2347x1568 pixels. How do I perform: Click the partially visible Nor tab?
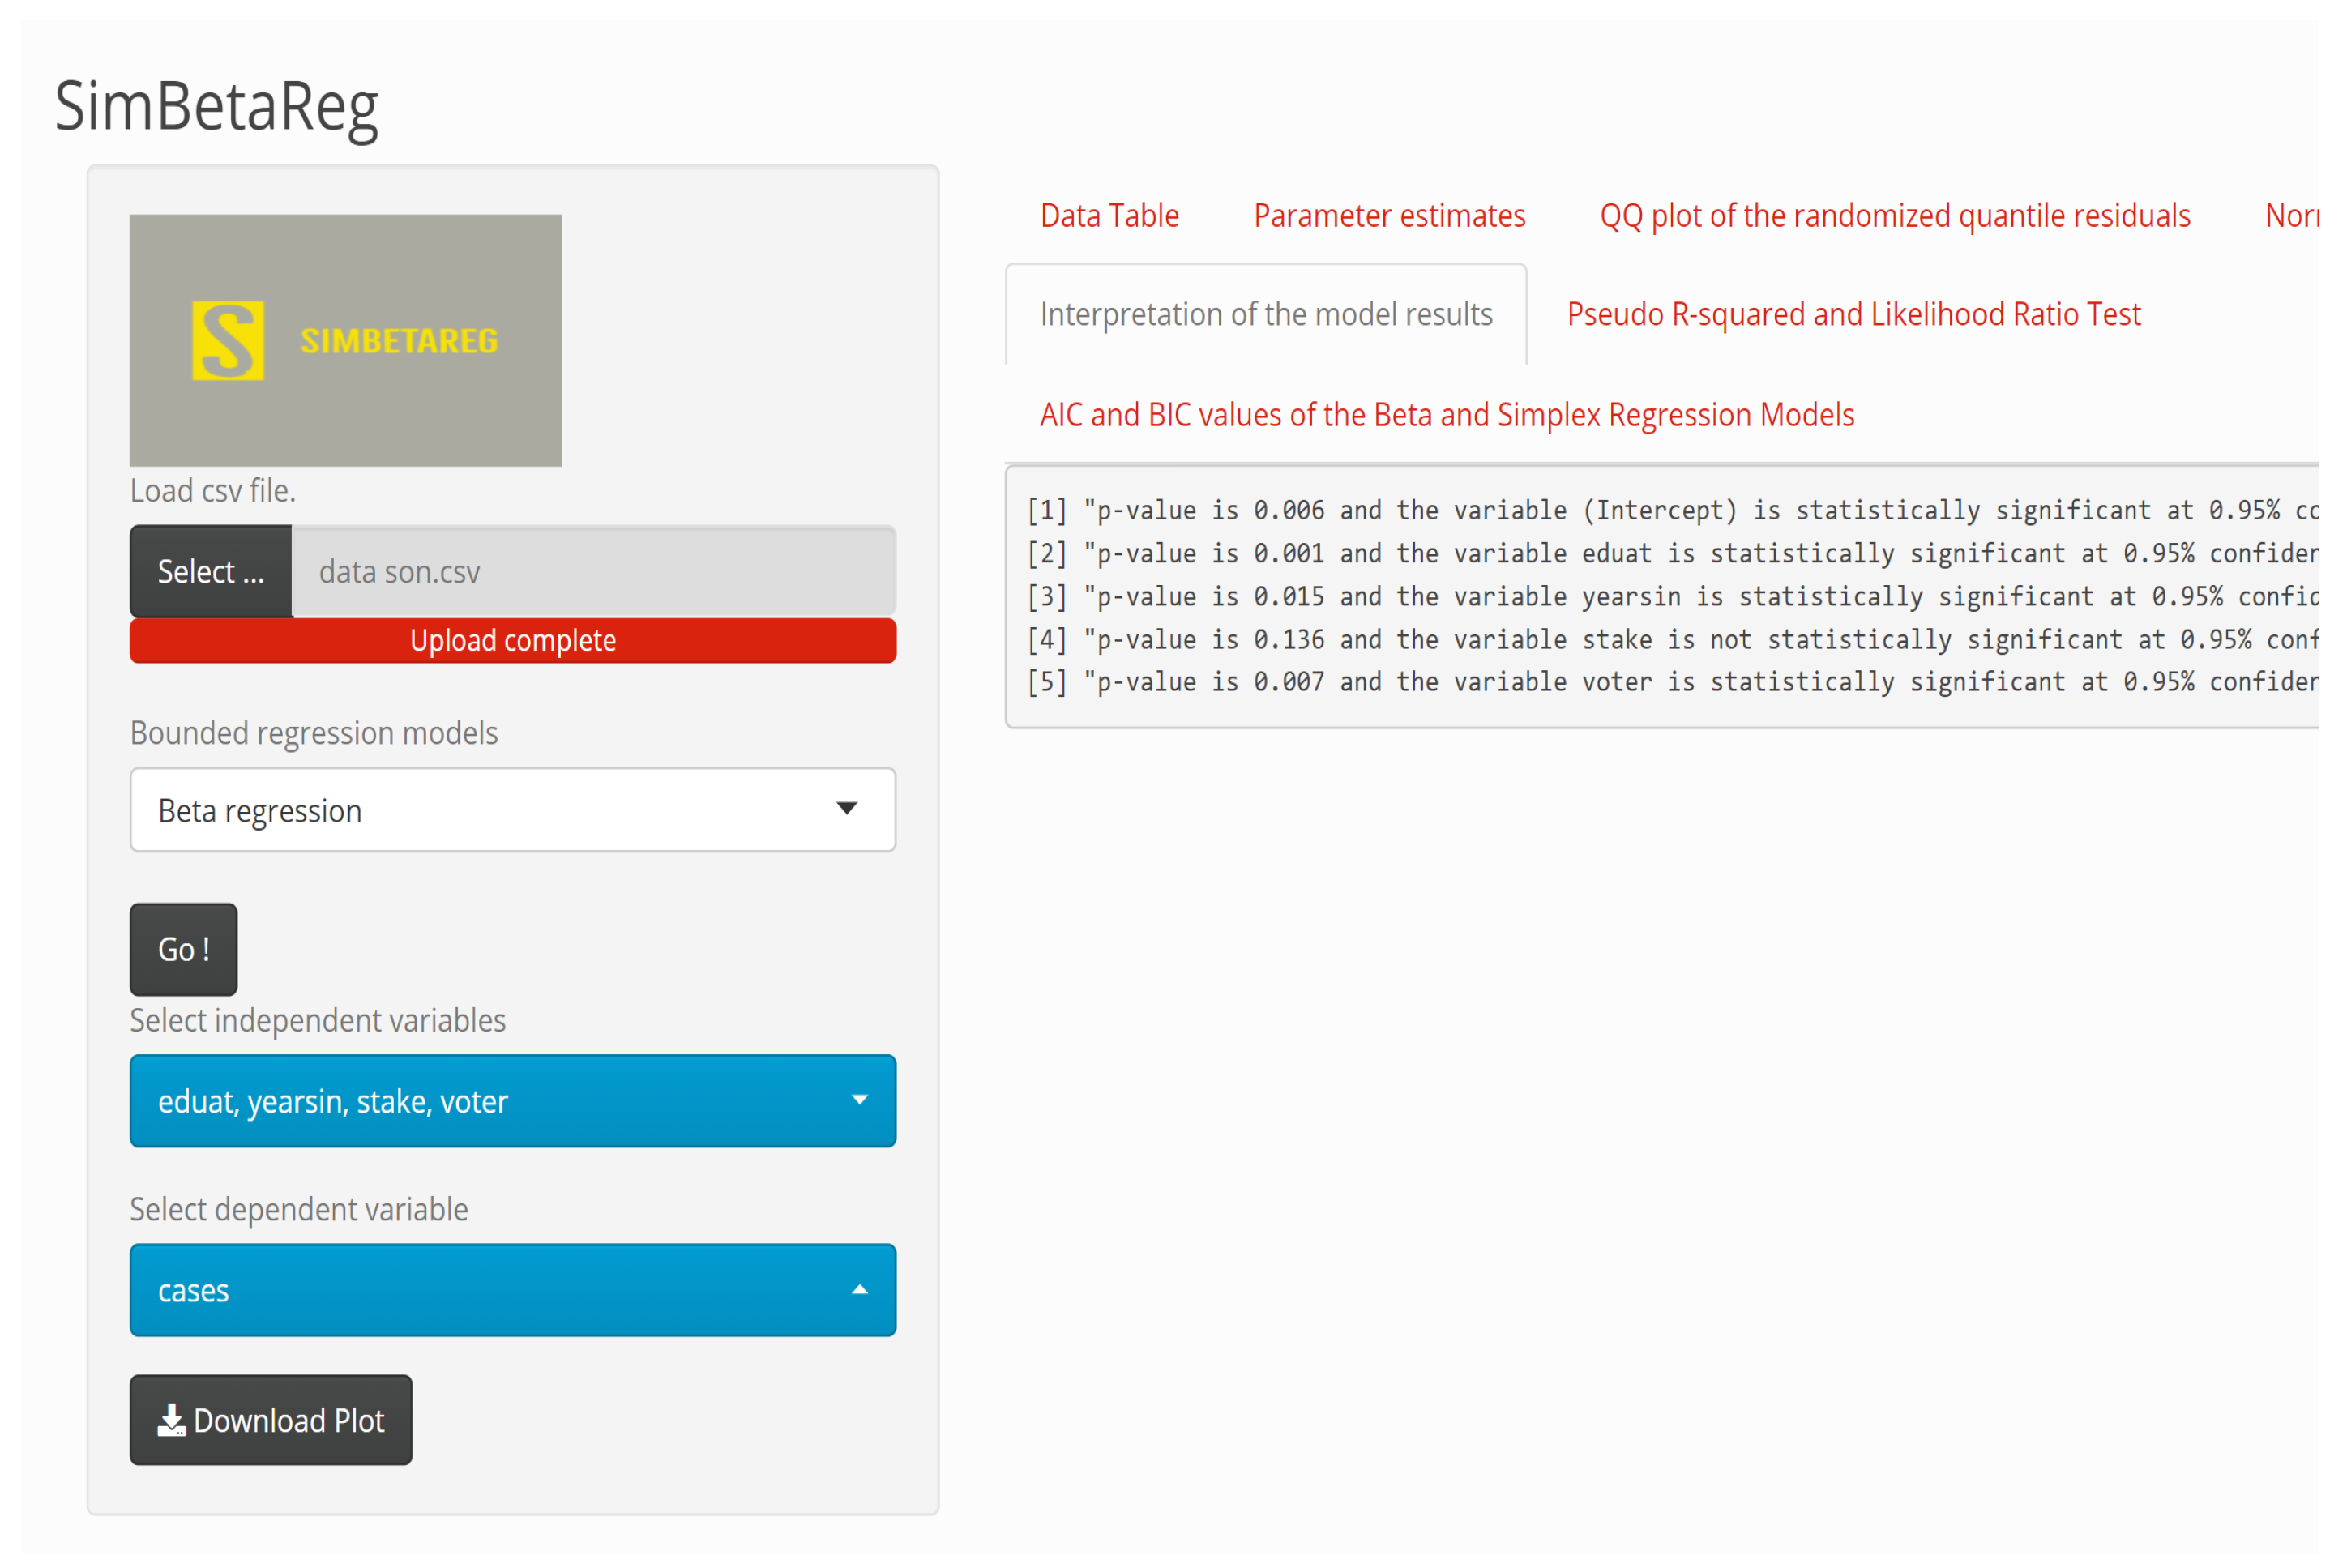click(2290, 216)
